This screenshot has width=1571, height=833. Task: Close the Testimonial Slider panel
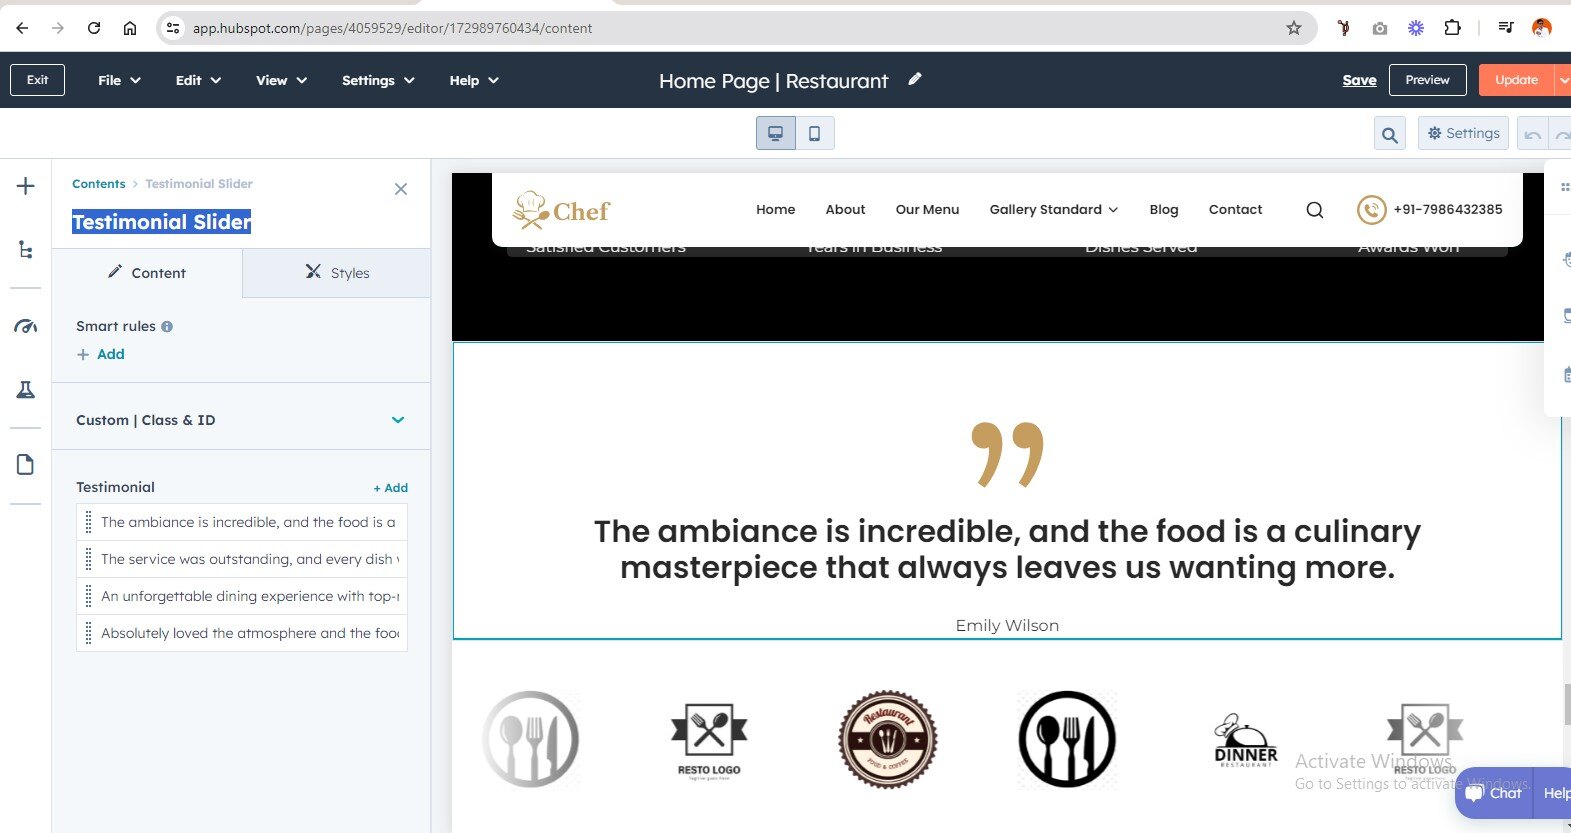pos(401,189)
